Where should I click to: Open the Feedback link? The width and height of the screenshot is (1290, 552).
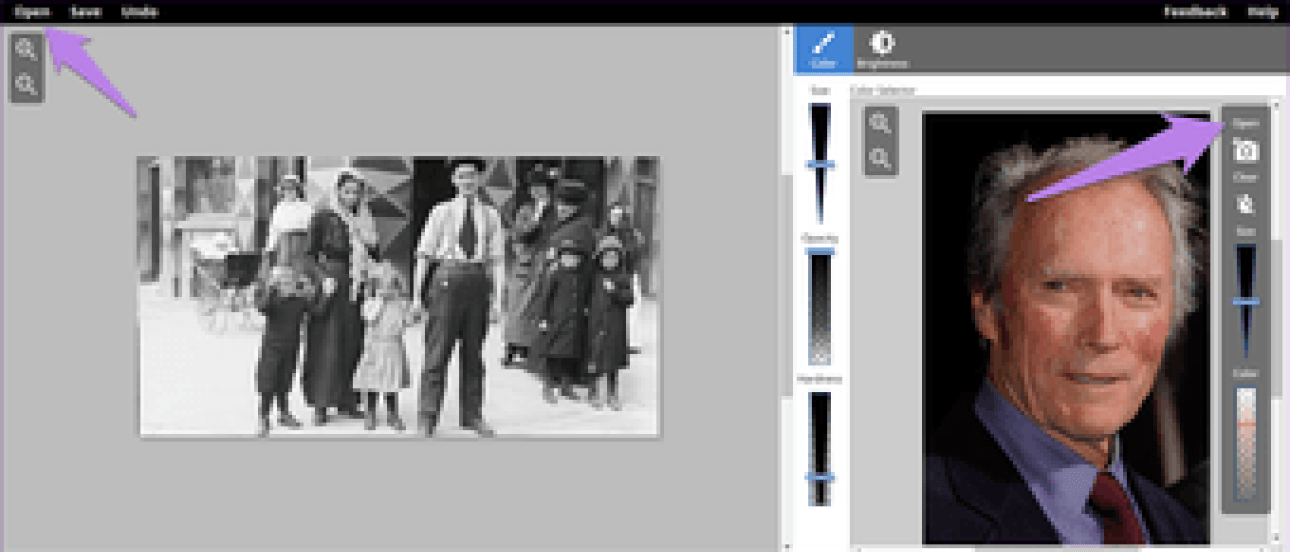1195,12
